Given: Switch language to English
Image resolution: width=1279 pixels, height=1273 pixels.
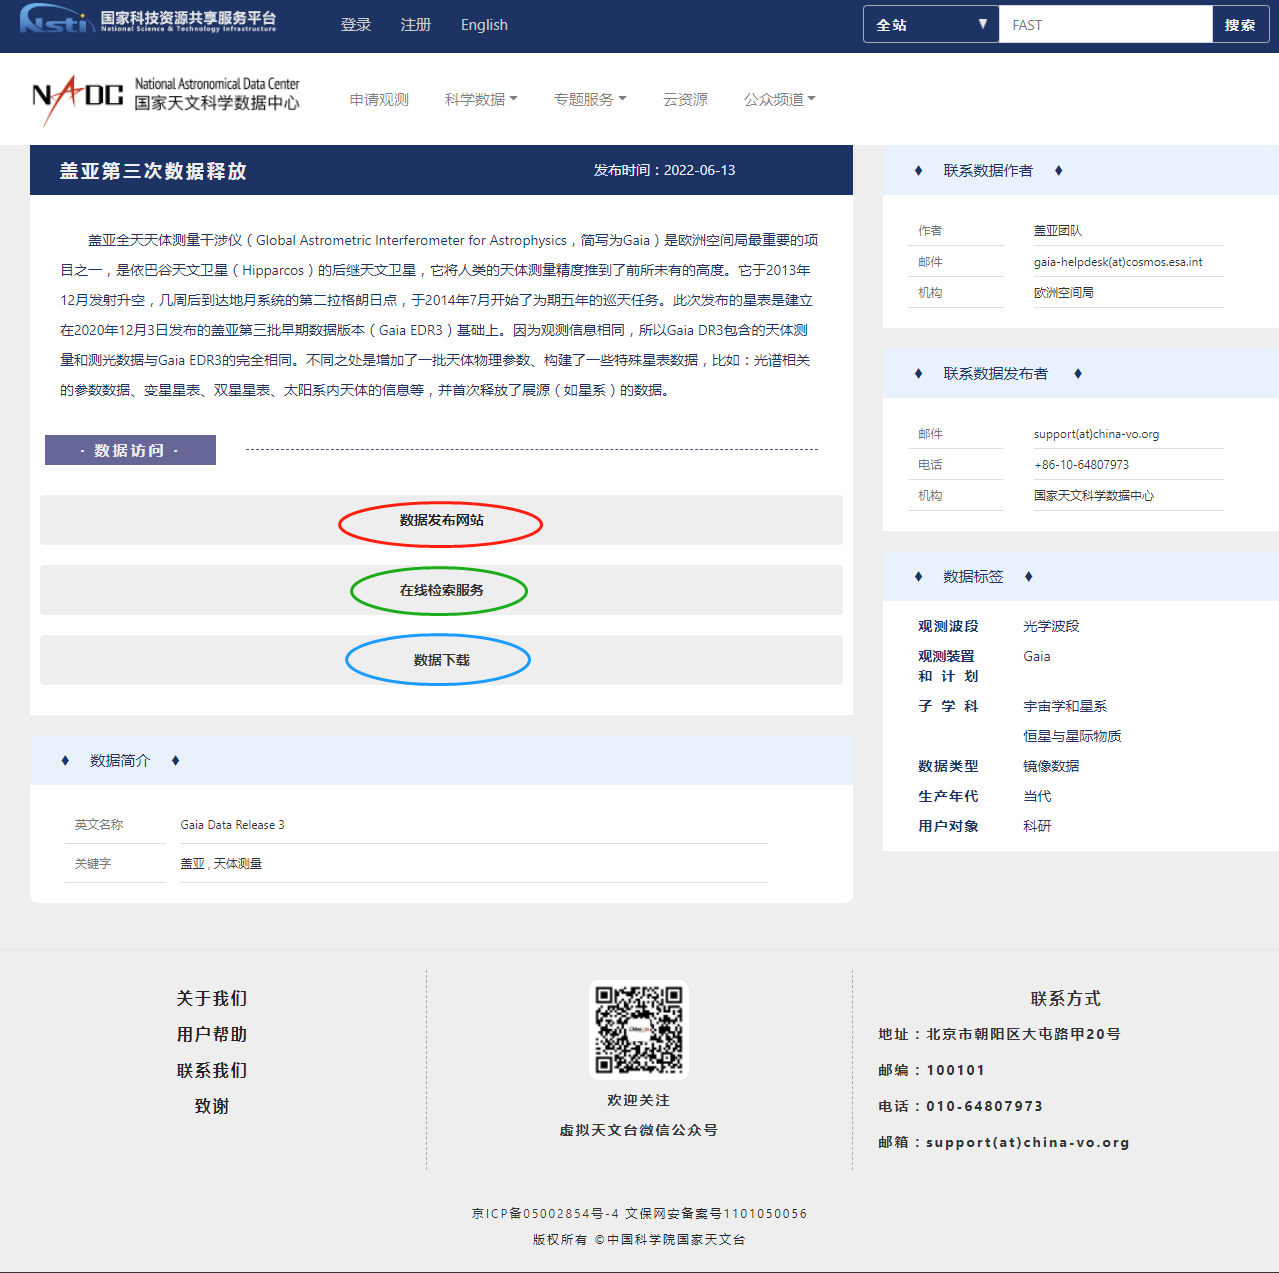Looking at the screenshot, I should coord(484,25).
